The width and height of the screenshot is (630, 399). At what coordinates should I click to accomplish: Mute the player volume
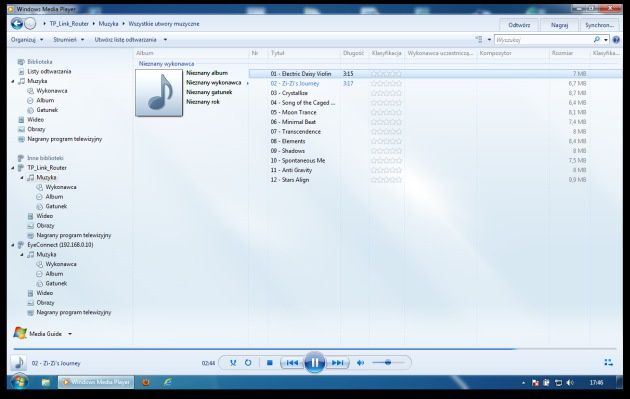coord(360,363)
